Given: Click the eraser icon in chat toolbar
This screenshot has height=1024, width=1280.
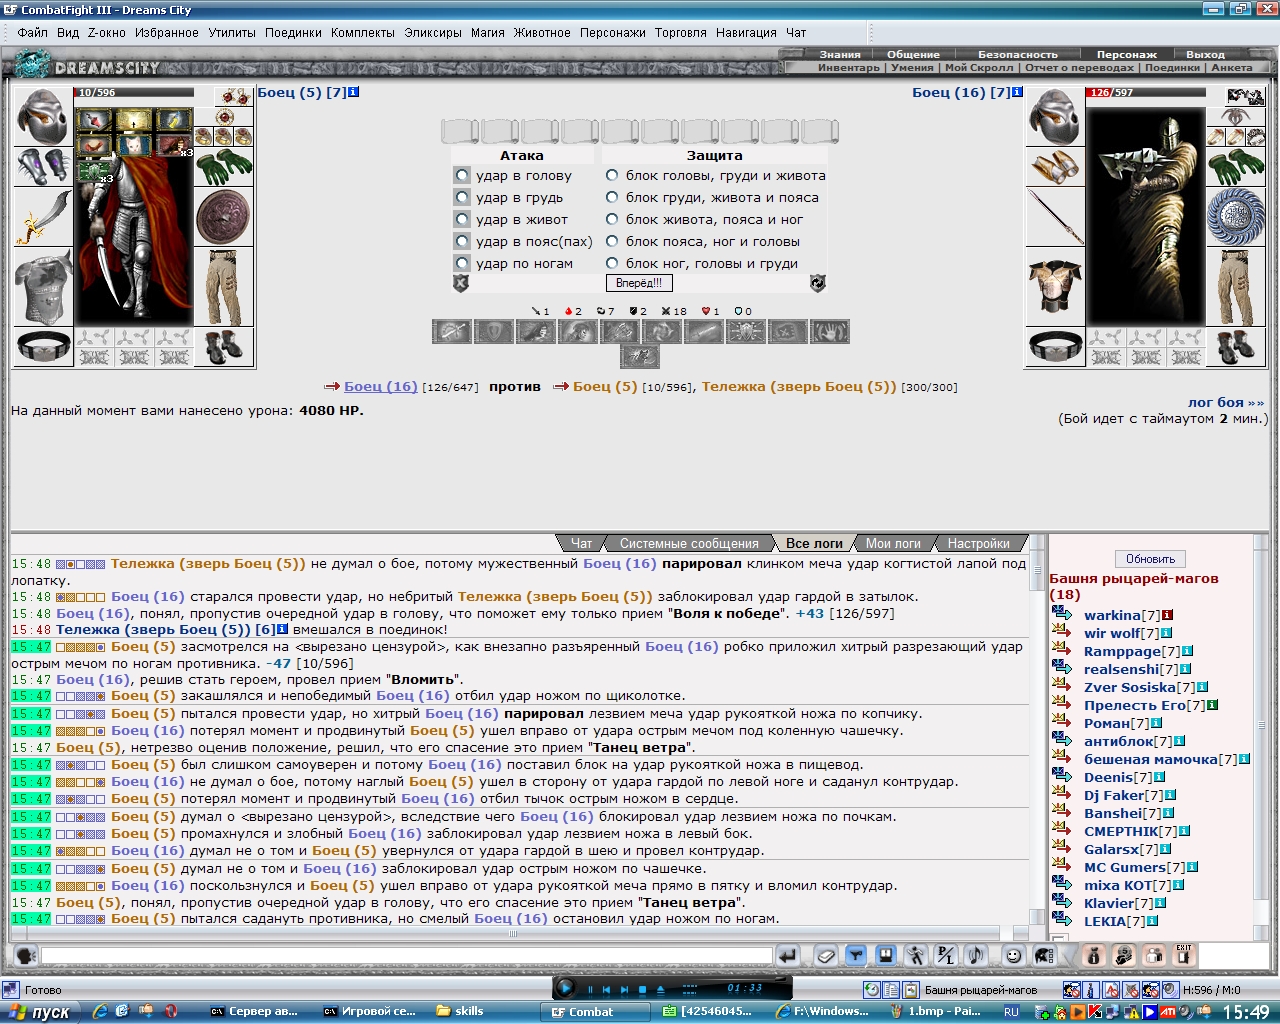Looking at the screenshot, I should 825,956.
